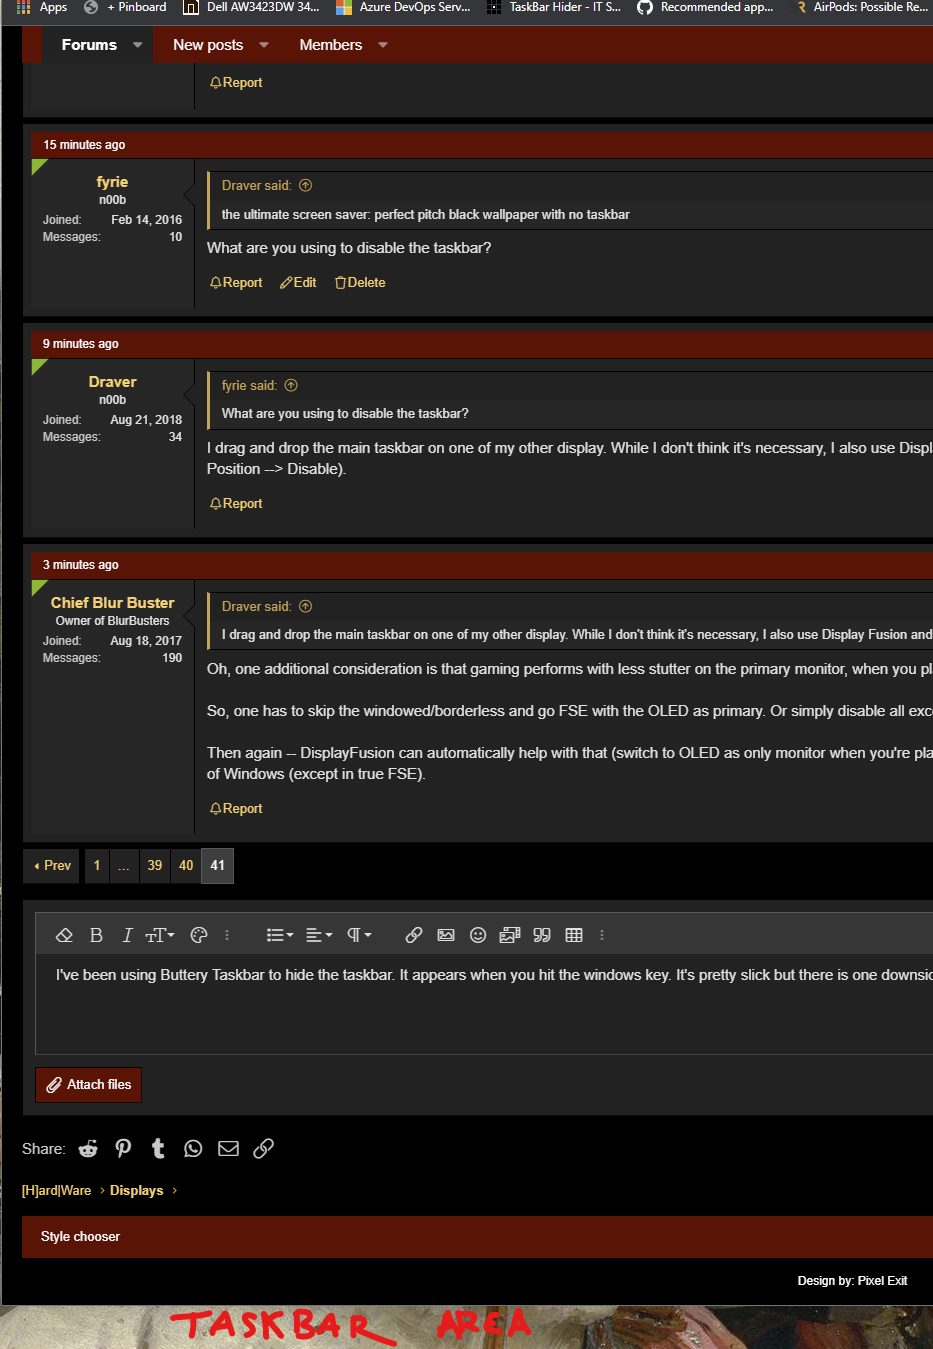The image size is (933, 1349).
Task: Open the text alignment dropdown
Action: [x=319, y=935]
